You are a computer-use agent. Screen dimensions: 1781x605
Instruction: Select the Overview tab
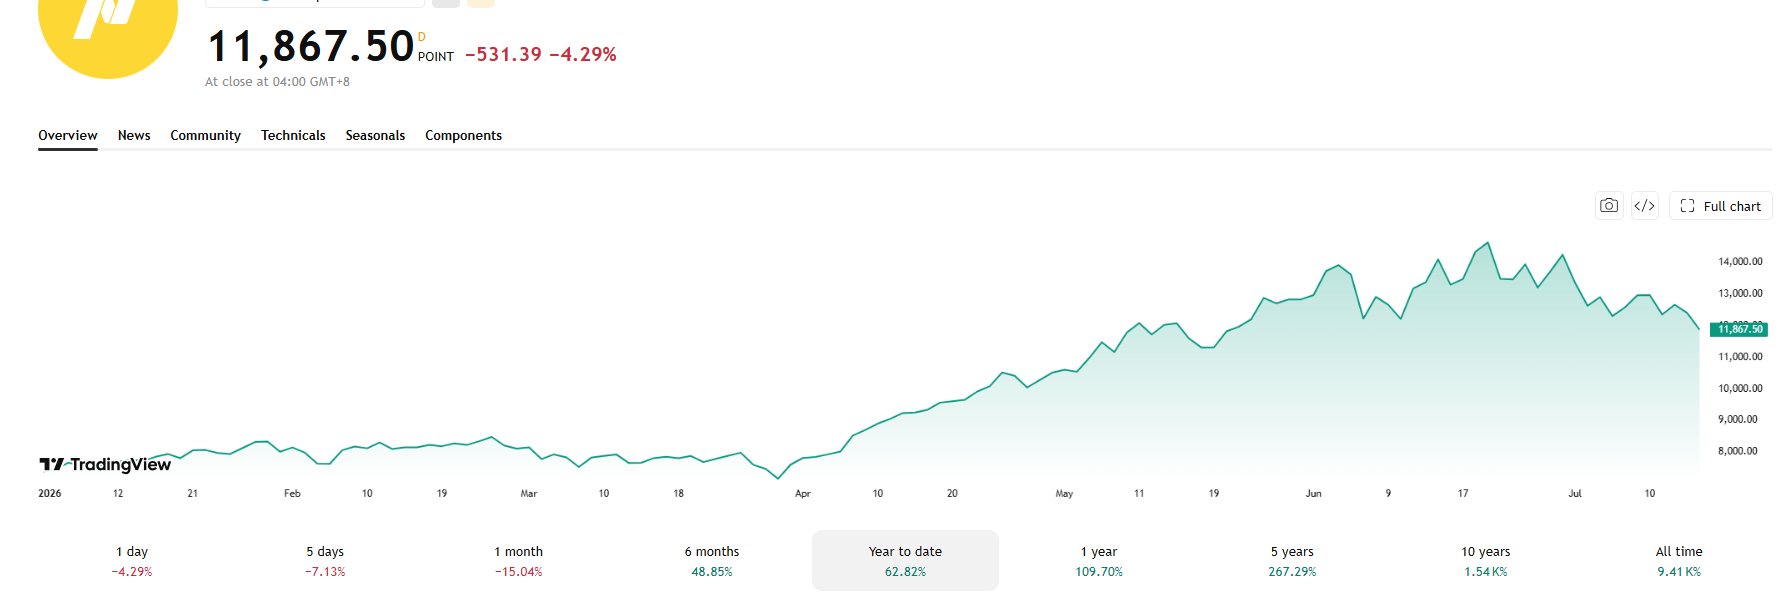tap(68, 135)
